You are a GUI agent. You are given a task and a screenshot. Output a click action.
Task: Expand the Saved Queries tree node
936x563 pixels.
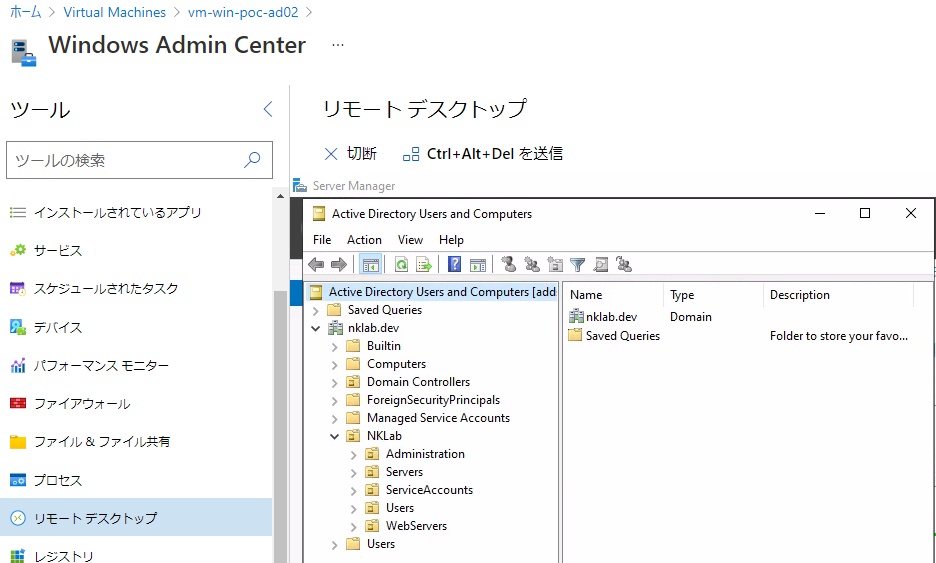(x=316, y=310)
